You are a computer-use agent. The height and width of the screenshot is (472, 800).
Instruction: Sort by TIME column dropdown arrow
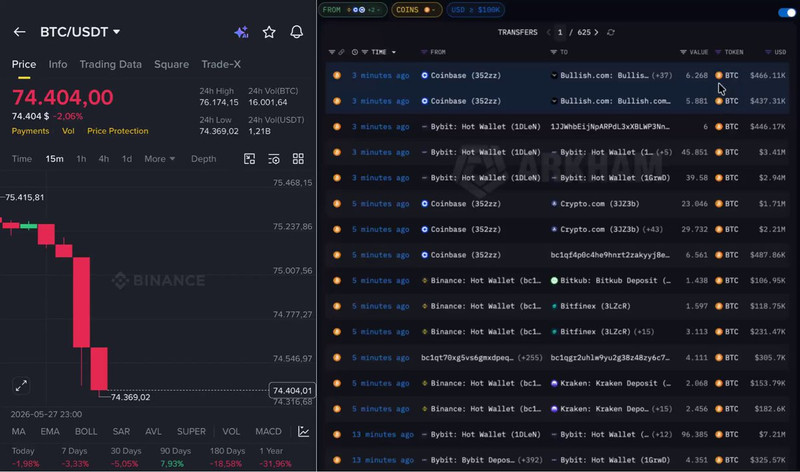click(x=393, y=53)
